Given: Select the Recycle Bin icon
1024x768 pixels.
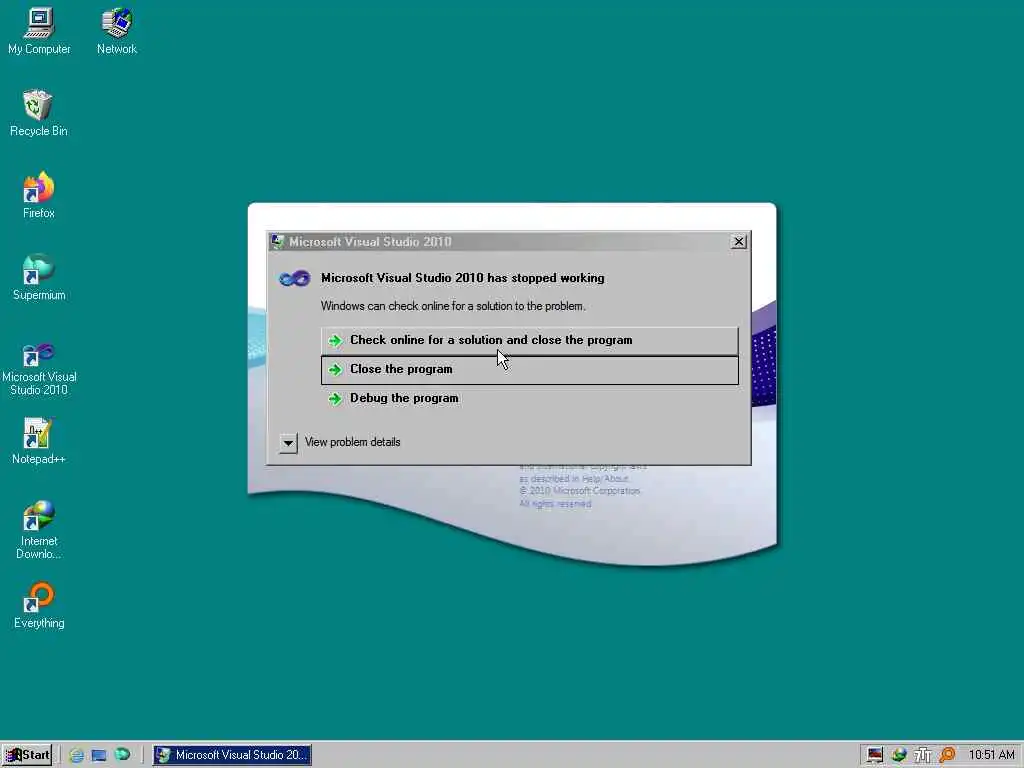Looking at the screenshot, I should tap(39, 113).
